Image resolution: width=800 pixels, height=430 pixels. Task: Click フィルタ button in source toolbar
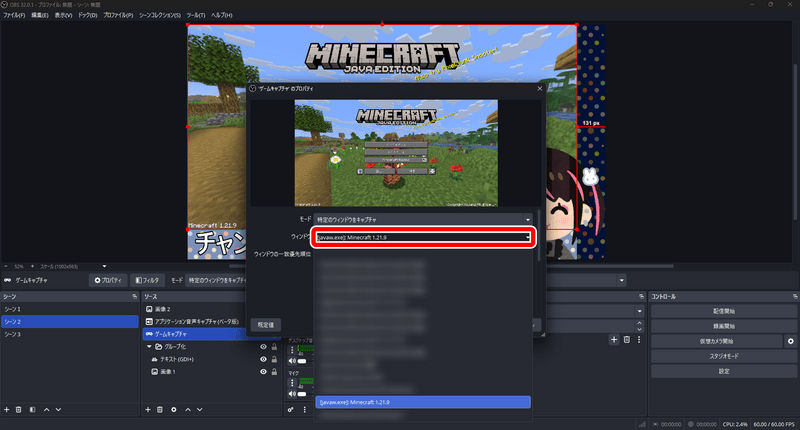[x=147, y=280]
